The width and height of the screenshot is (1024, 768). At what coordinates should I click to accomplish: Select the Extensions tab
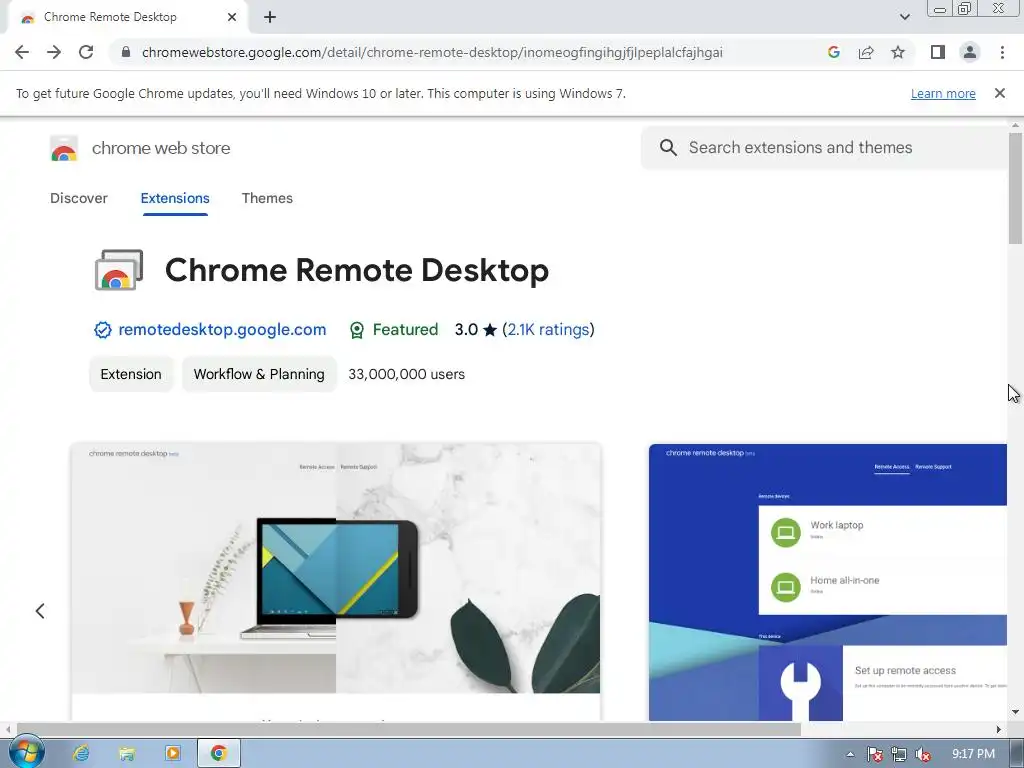pyautogui.click(x=175, y=198)
